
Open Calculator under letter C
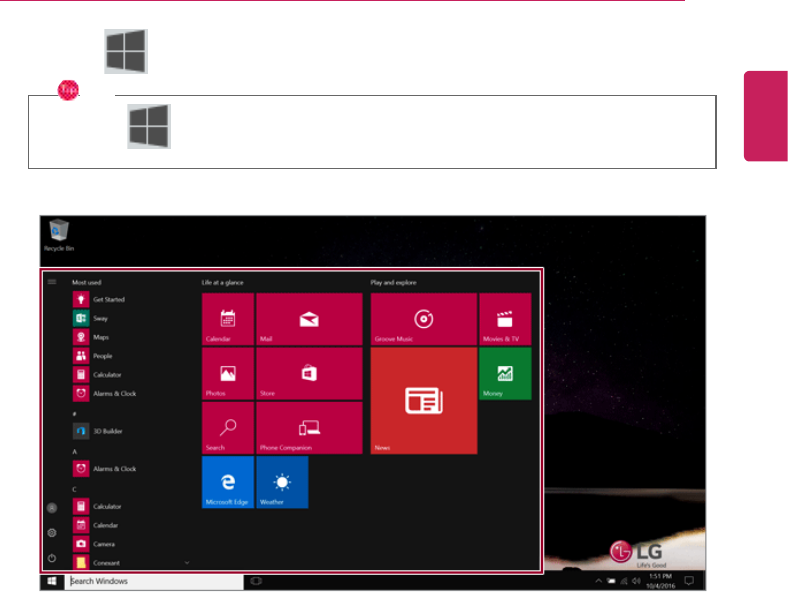click(x=97, y=506)
